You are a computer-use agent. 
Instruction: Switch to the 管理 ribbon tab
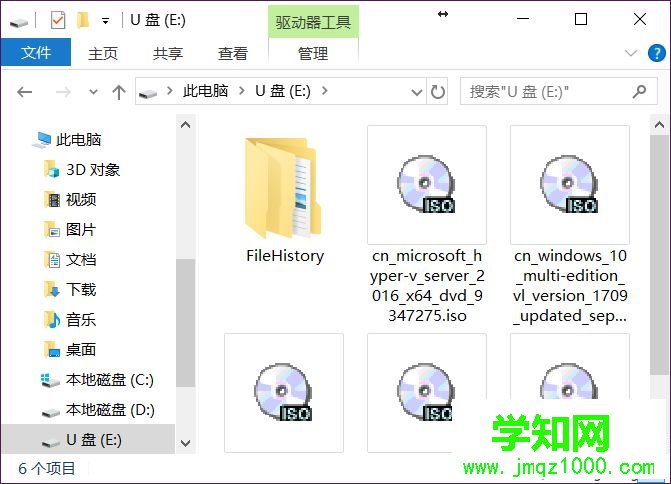click(x=313, y=53)
